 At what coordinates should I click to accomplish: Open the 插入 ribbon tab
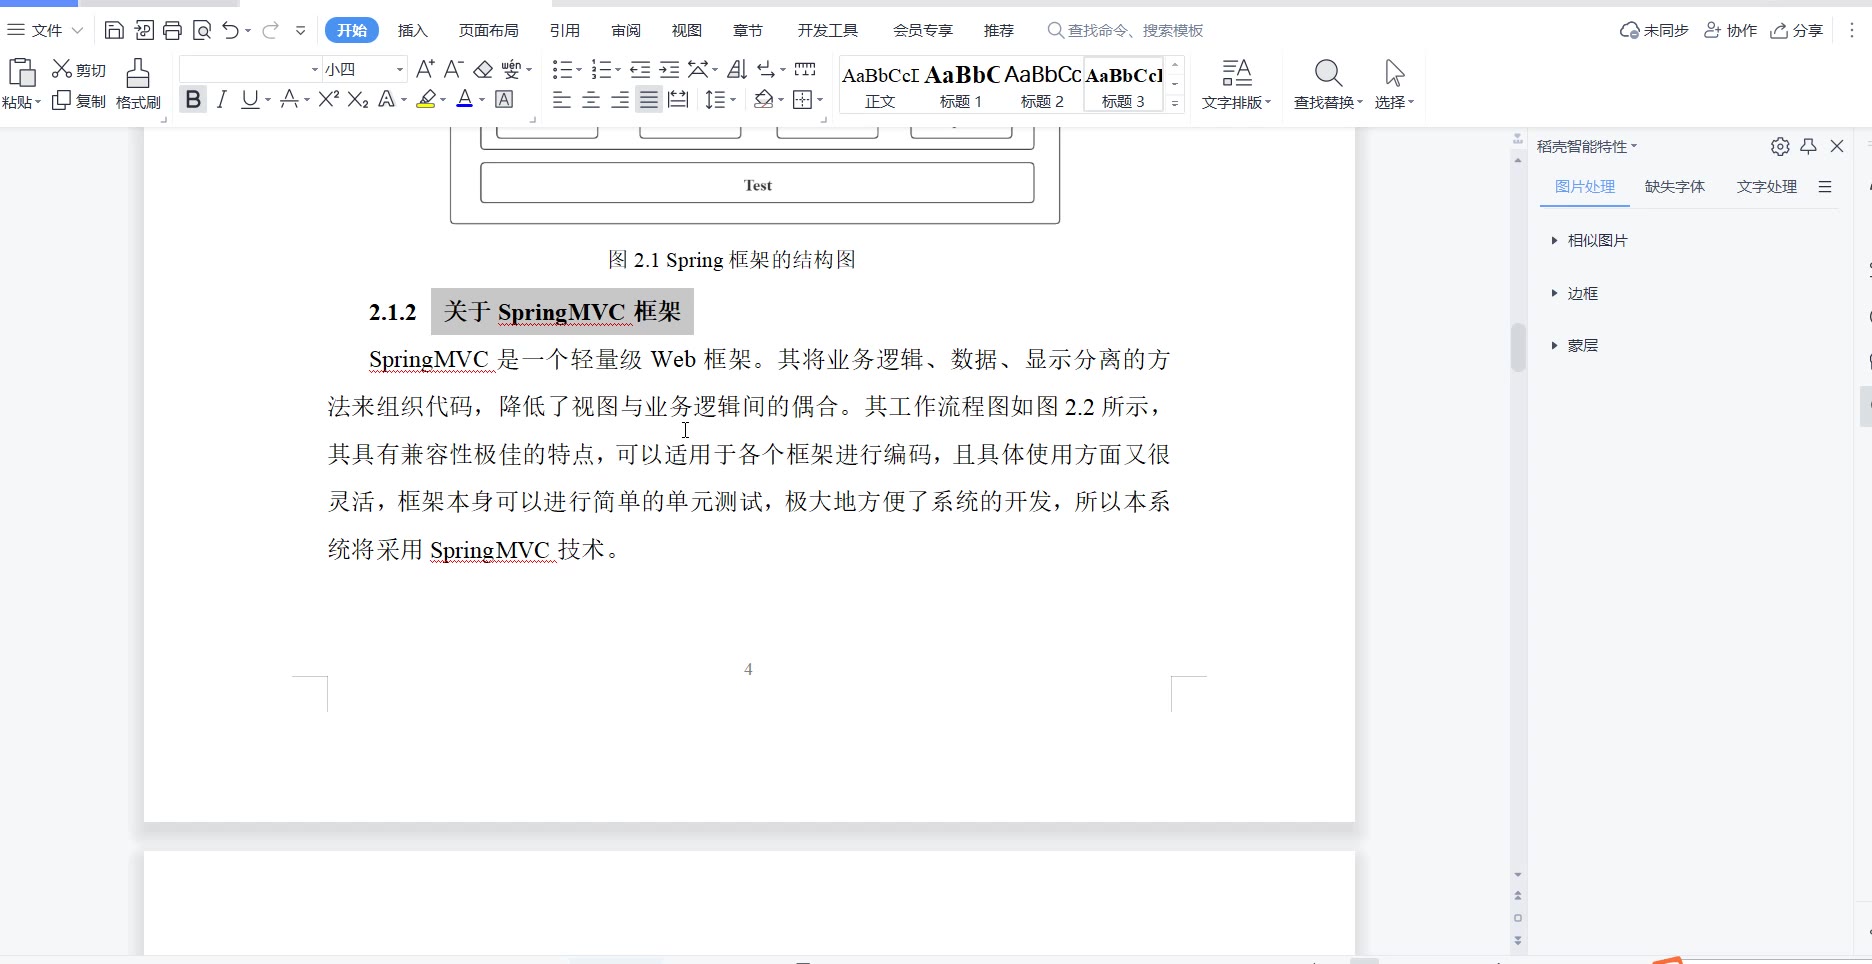pyautogui.click(x=412, y=31)
